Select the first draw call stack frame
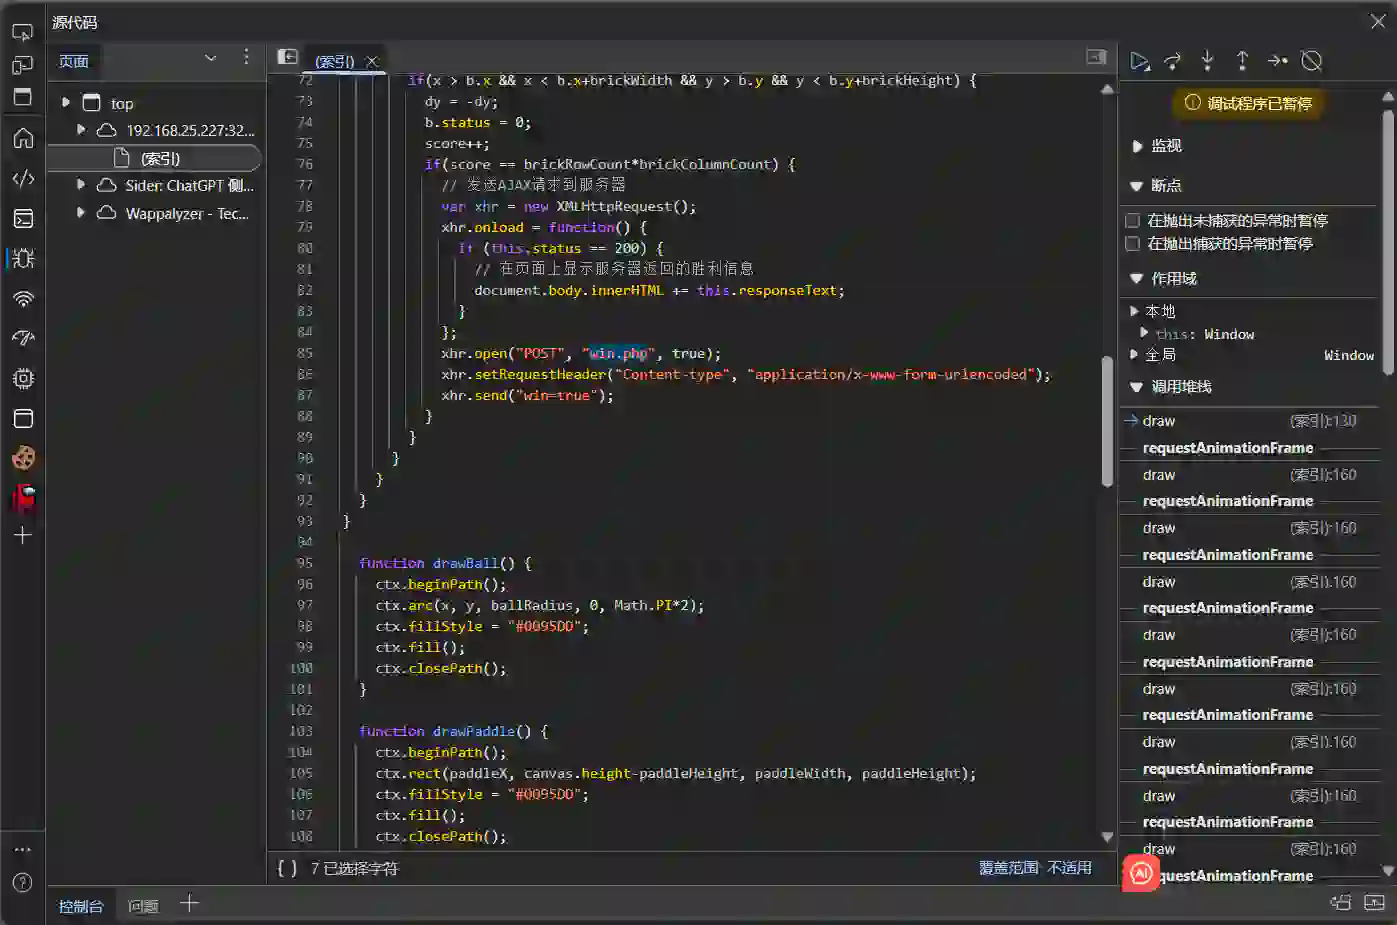Viewport: 1397px width, 925px height. pyautogui.click(x=1159, y=421)
